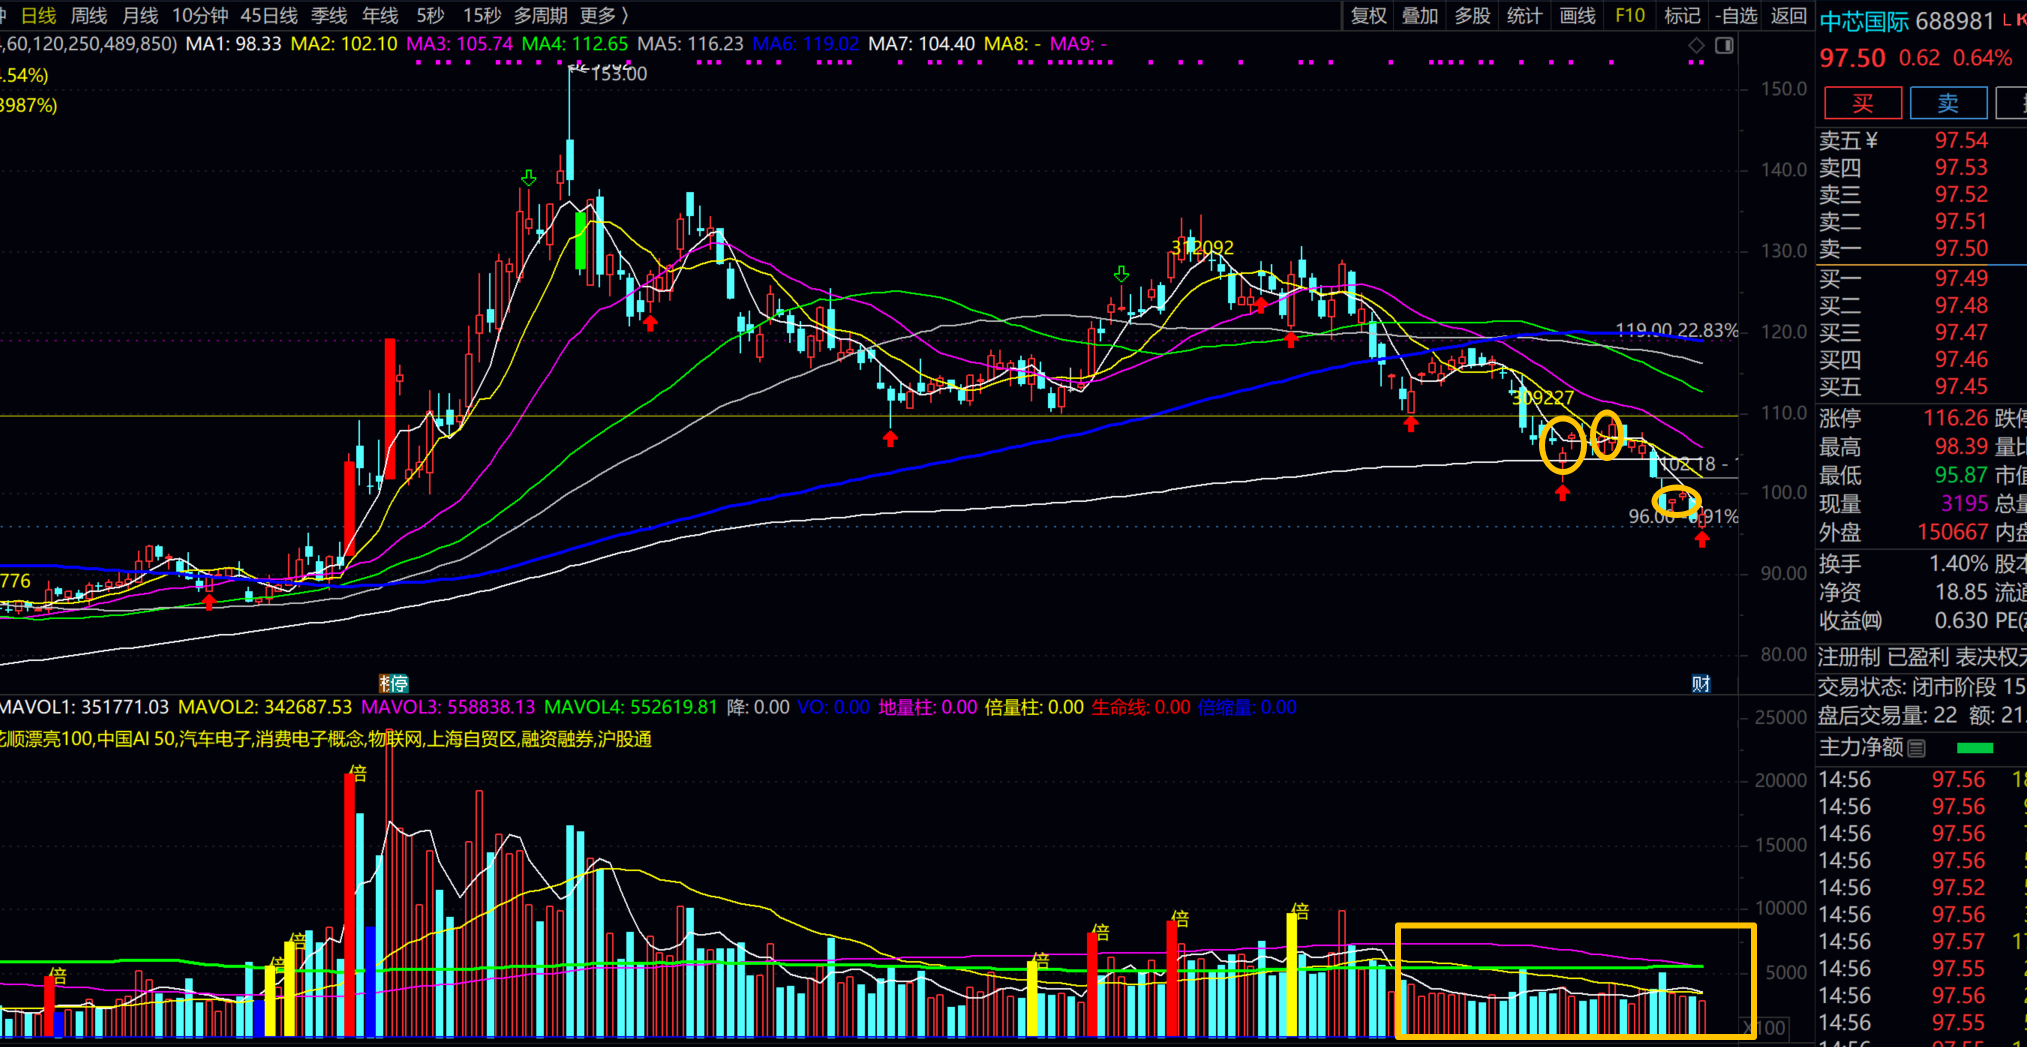
Task: Click the 153.00 peak price label
Action: [619, 74]
